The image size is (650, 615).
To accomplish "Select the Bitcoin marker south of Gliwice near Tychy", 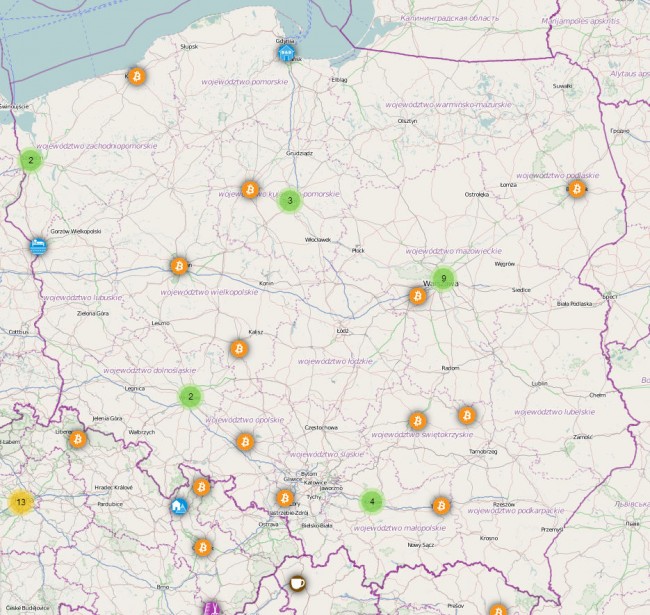I will click(285, 498).
